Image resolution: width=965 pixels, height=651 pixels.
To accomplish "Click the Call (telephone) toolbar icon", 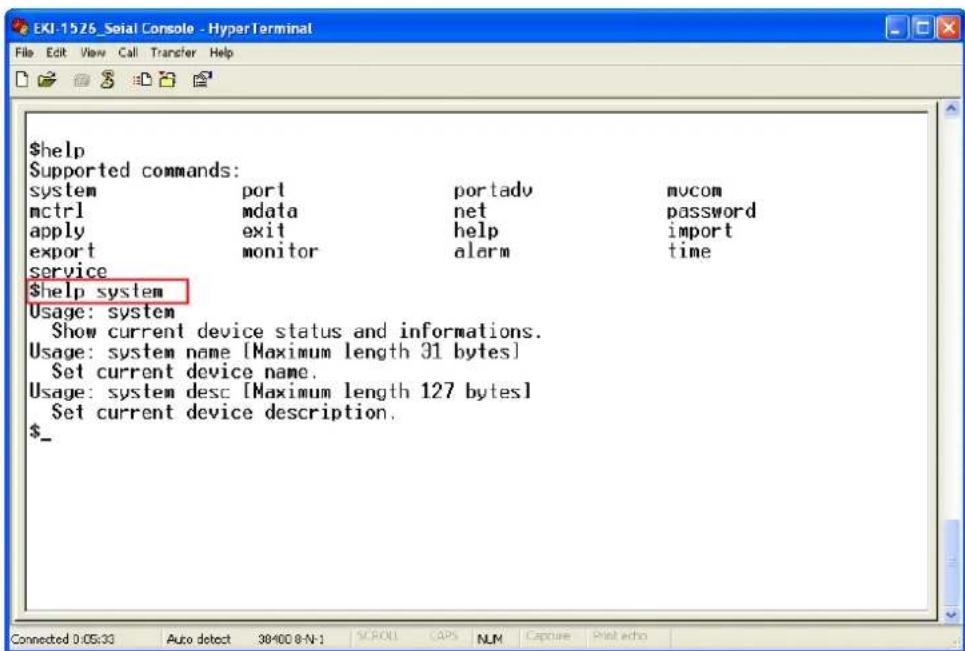I will (x=81, y=80).
